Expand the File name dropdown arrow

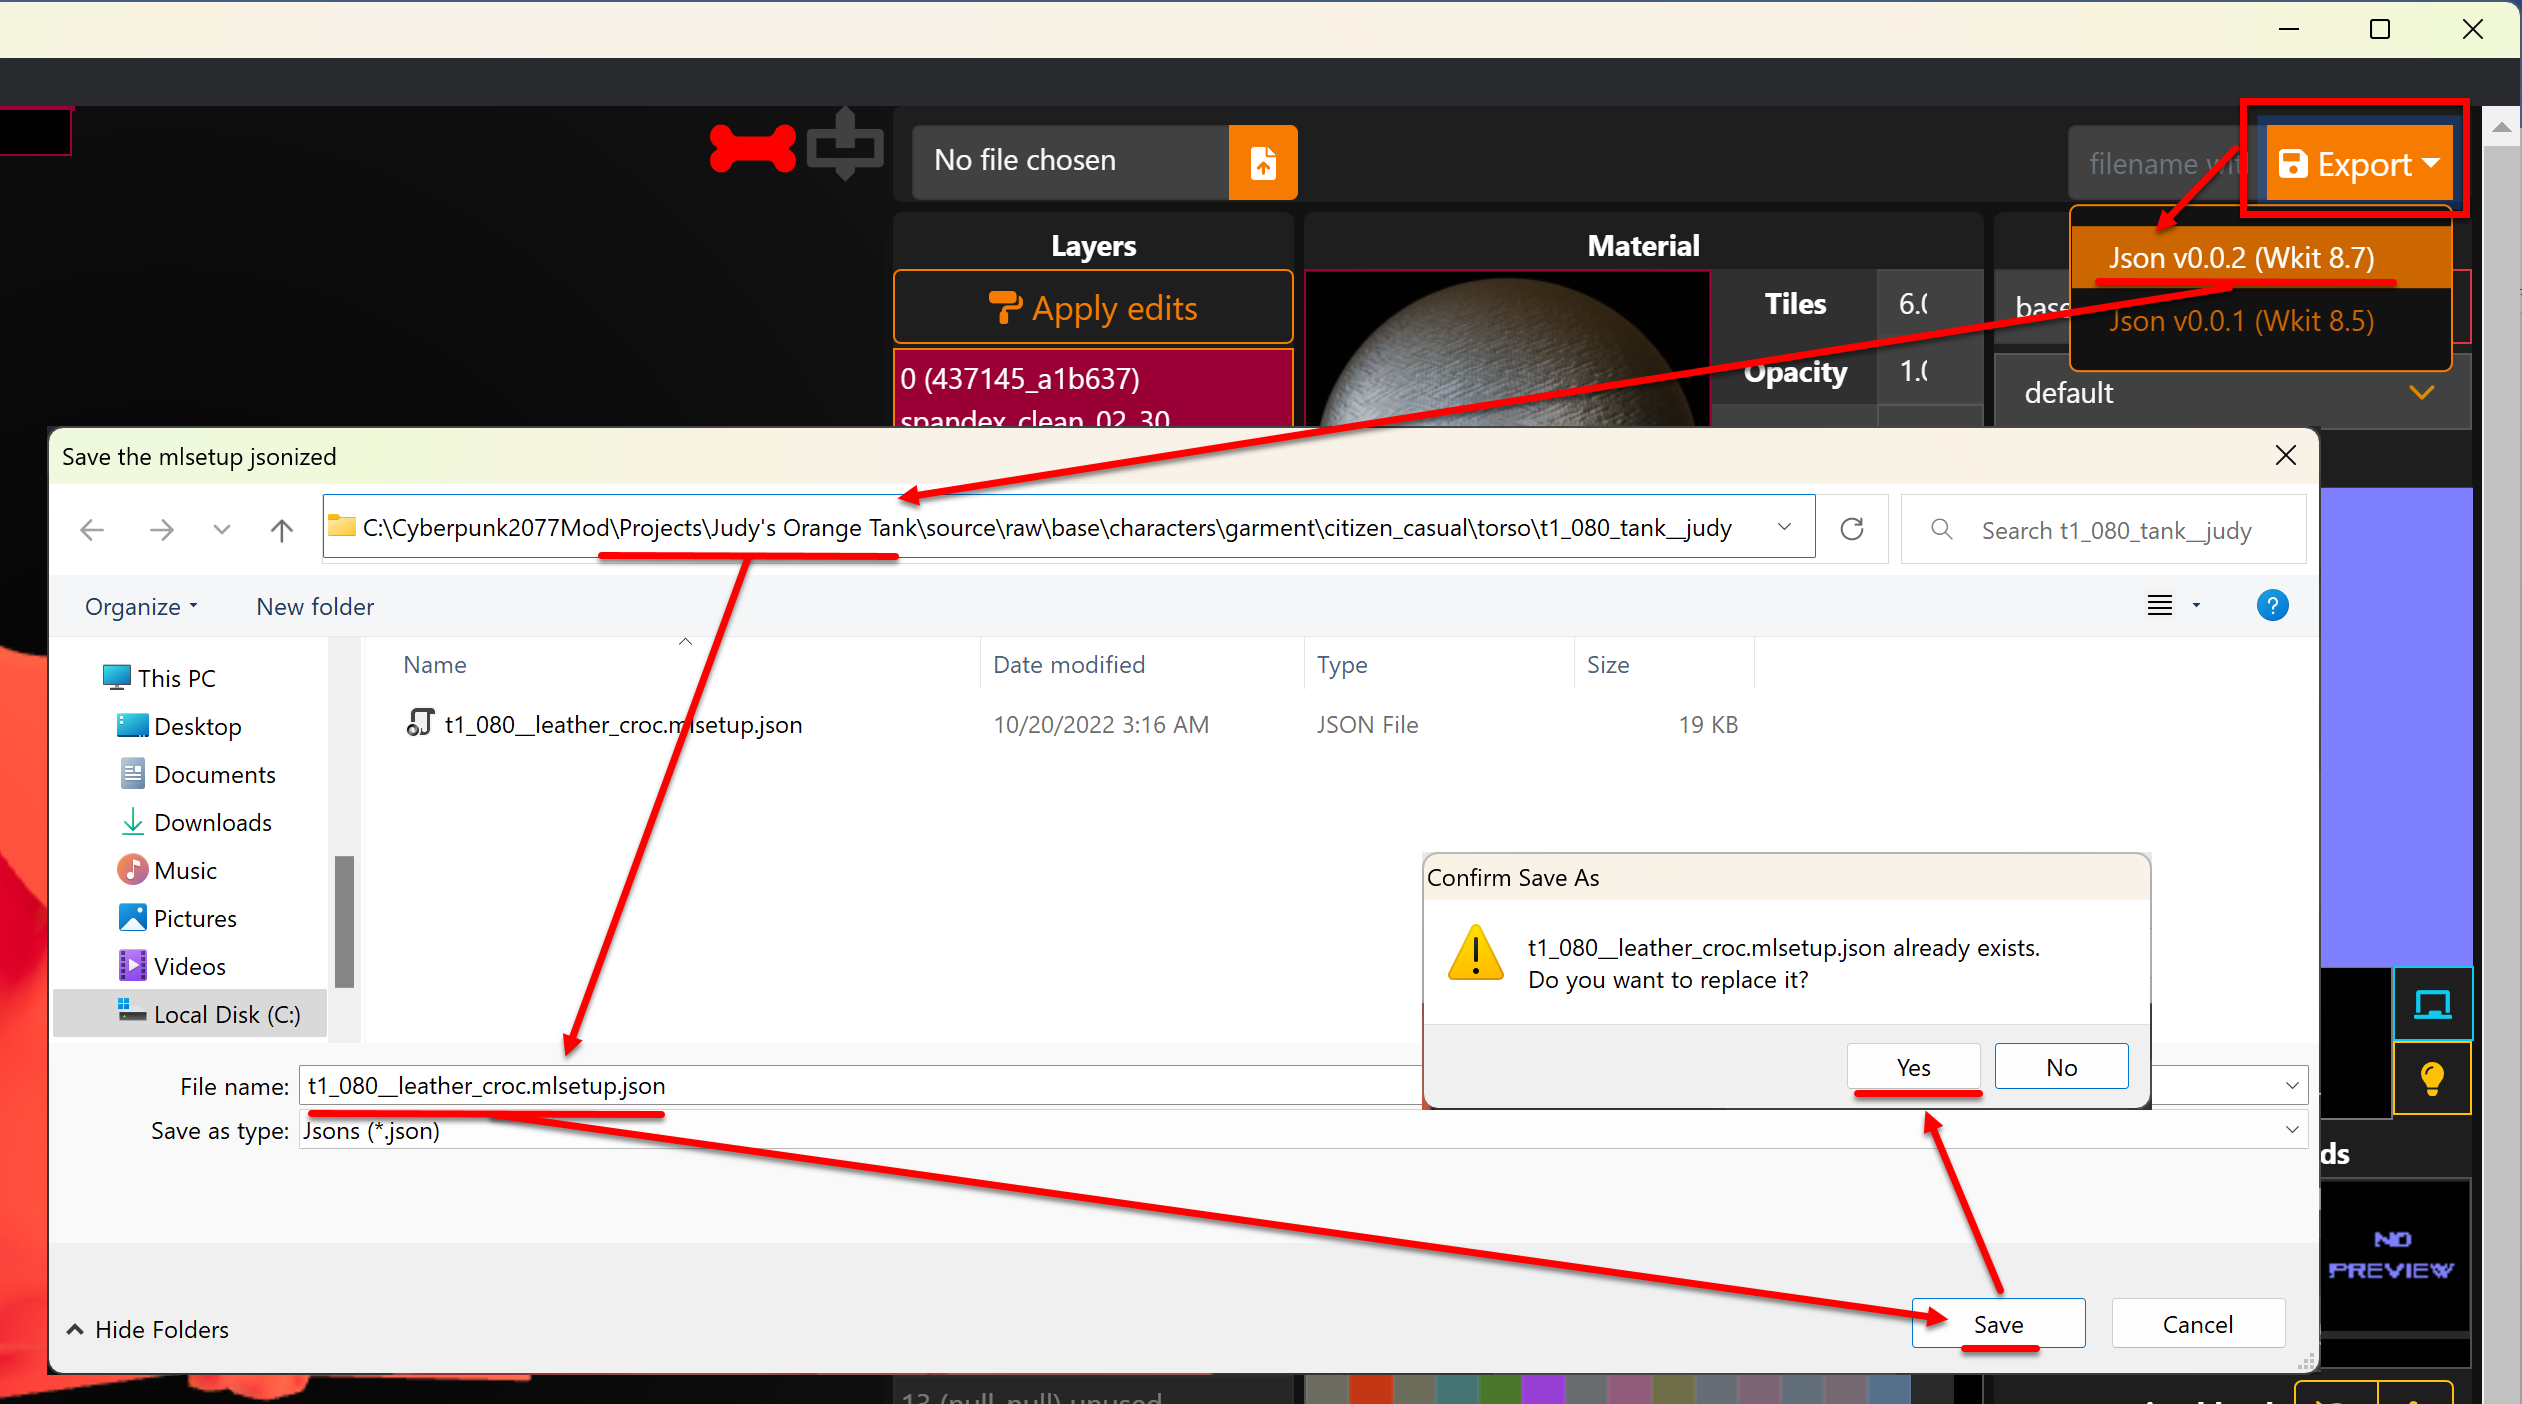click(x=2292, y=1085)
